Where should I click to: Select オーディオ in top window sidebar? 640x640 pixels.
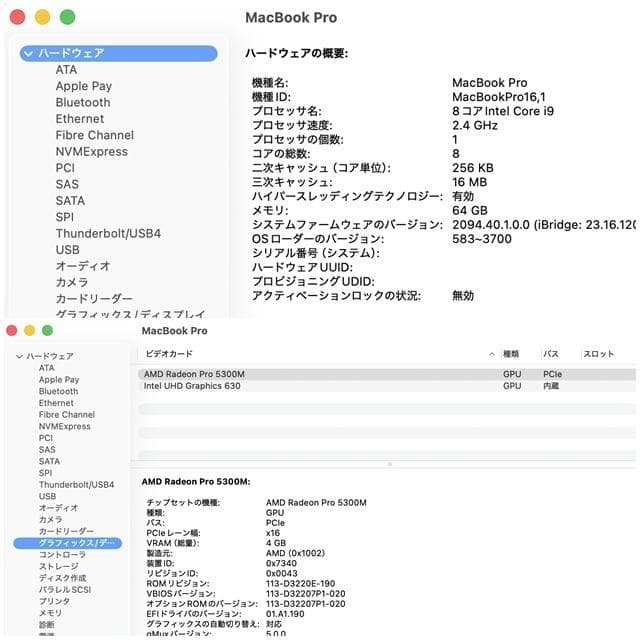click(x=83, y=266)
